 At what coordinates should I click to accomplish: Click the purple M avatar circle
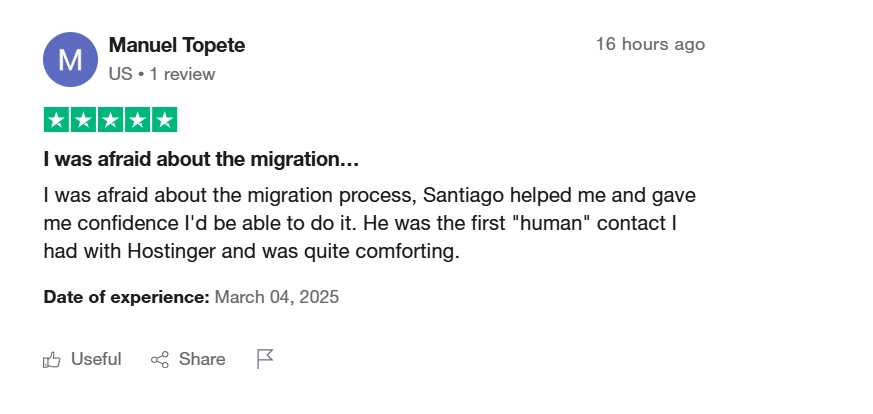click(70, 59)
